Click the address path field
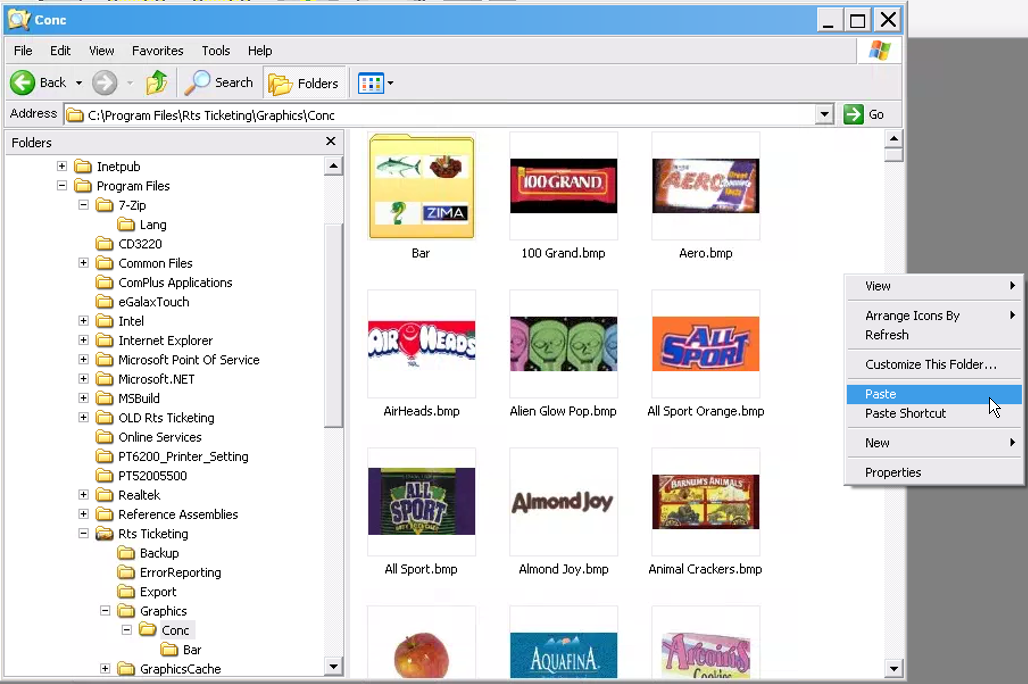The image size is (1028, 684). click(x=440, y=115)
